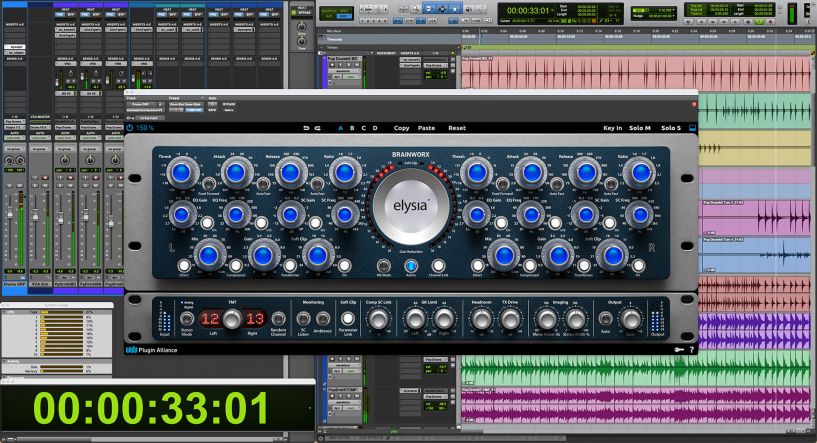Select settings bank C
The height and width of the screenshot is (443, 817).
tap(364, 128)
